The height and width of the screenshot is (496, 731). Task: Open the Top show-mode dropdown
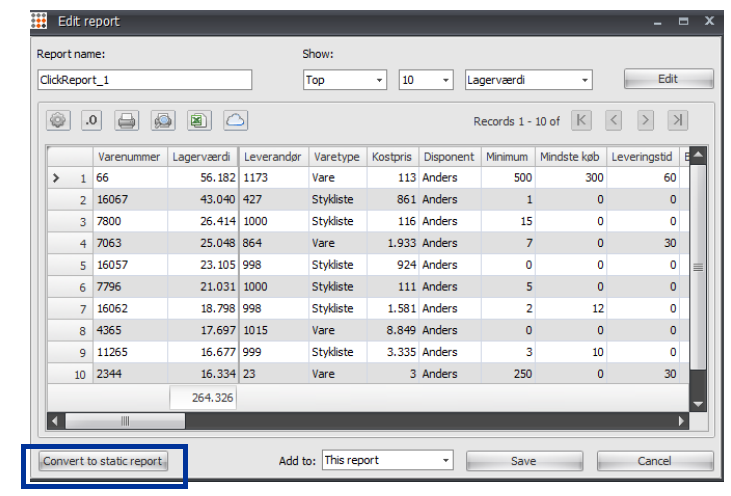[x=345, y=80]
